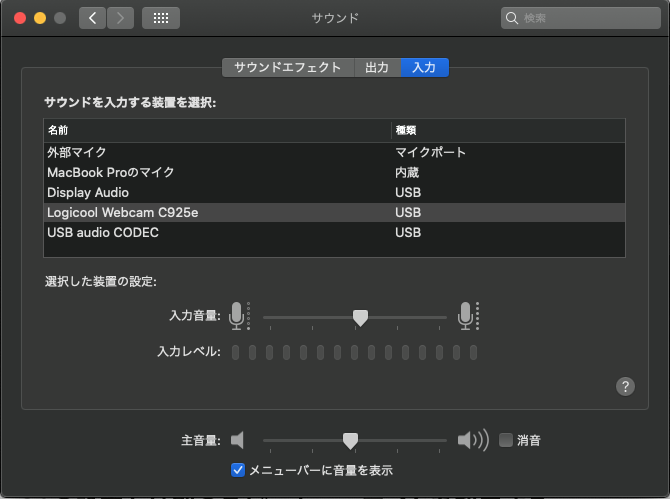The width and height of the screenshot is (670, 499).
Task: Click the search magnifier icon
Action: (511, 18)
